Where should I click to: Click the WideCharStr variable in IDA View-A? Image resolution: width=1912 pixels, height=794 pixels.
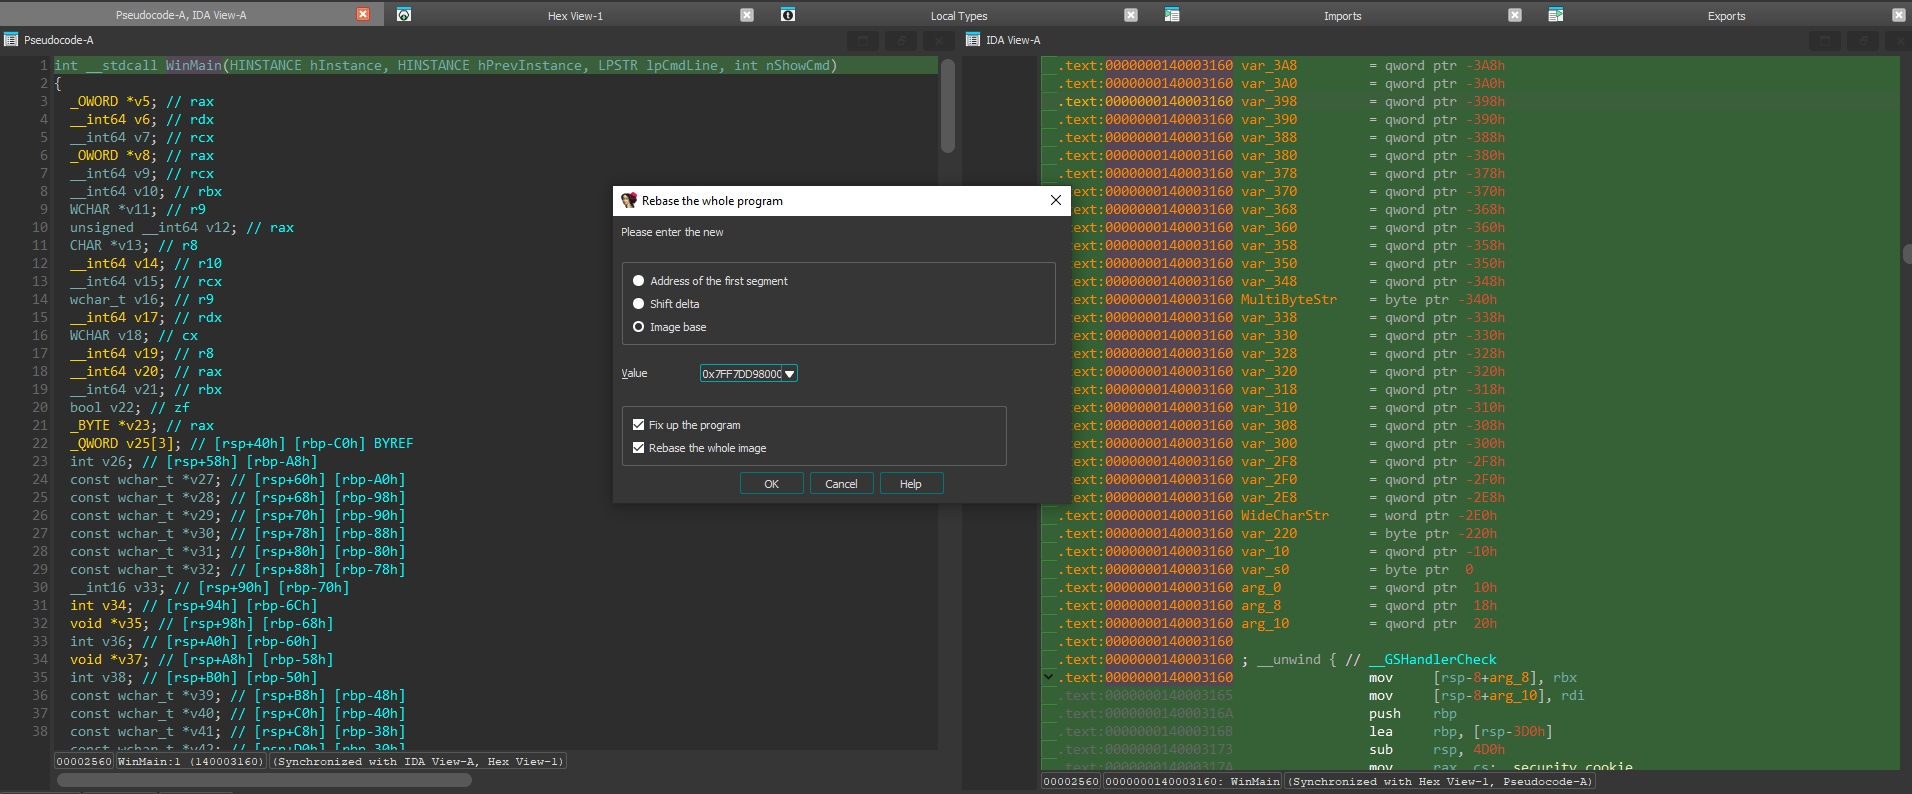1284,515
